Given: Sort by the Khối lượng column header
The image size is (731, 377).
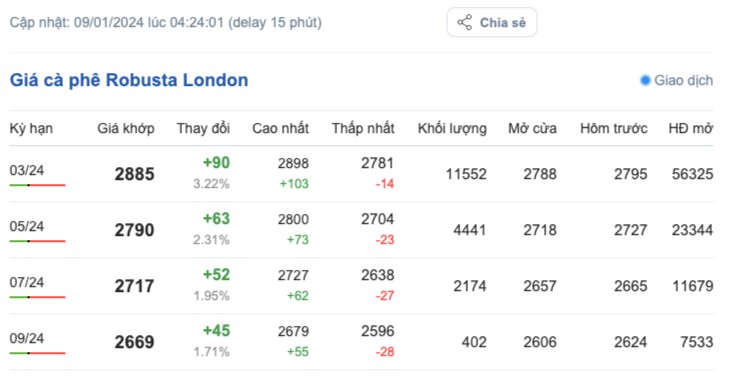Looking at the screenshot, I should (x=452, y=129).
